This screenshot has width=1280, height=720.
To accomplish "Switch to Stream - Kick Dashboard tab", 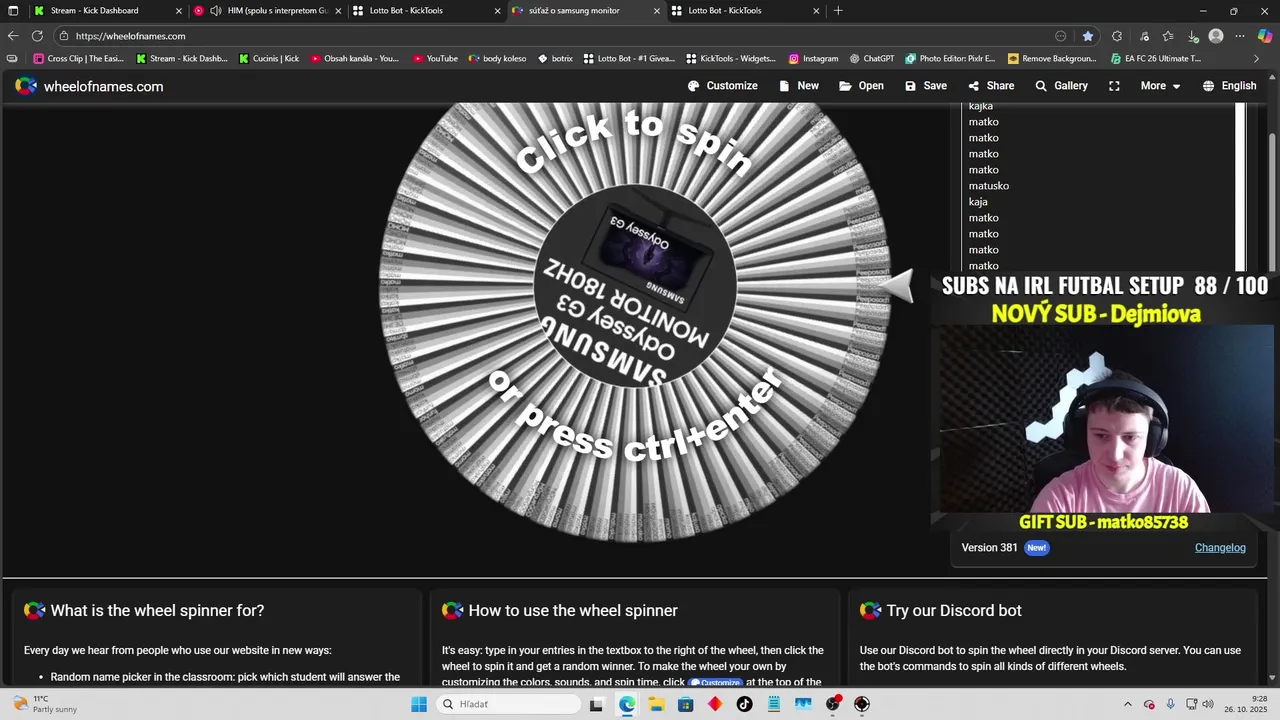I will tap(108, 11).
